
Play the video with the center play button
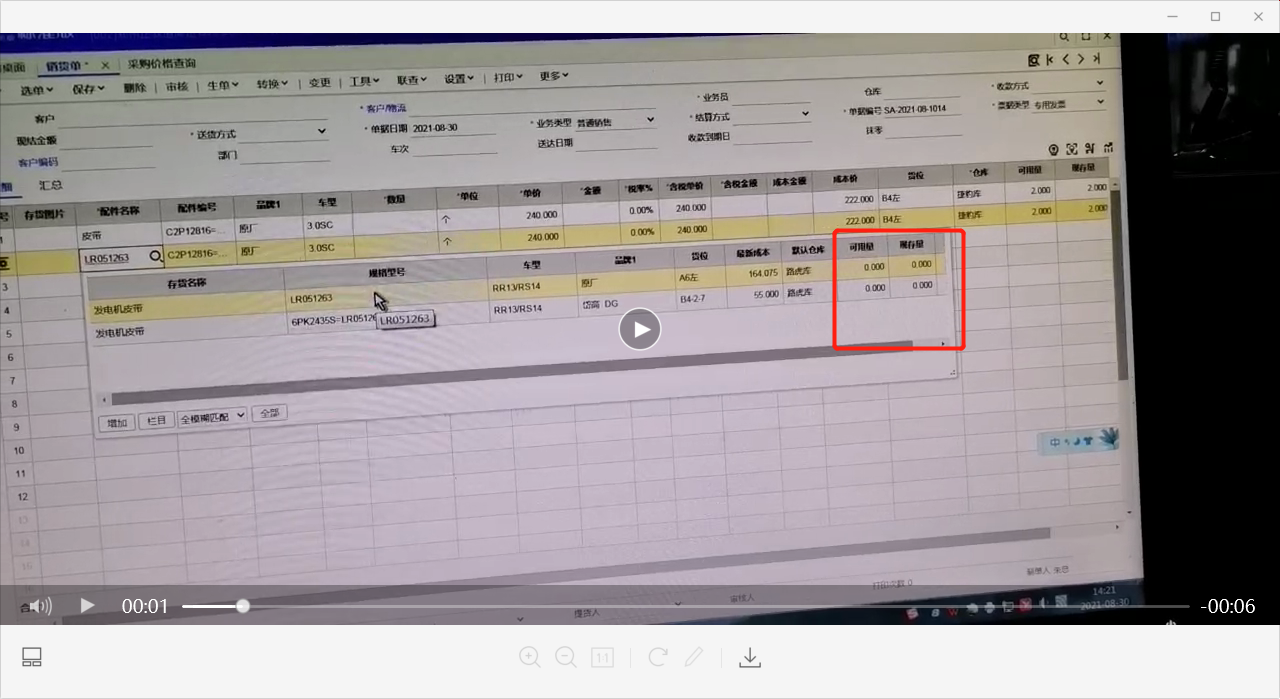pos(640,329)
